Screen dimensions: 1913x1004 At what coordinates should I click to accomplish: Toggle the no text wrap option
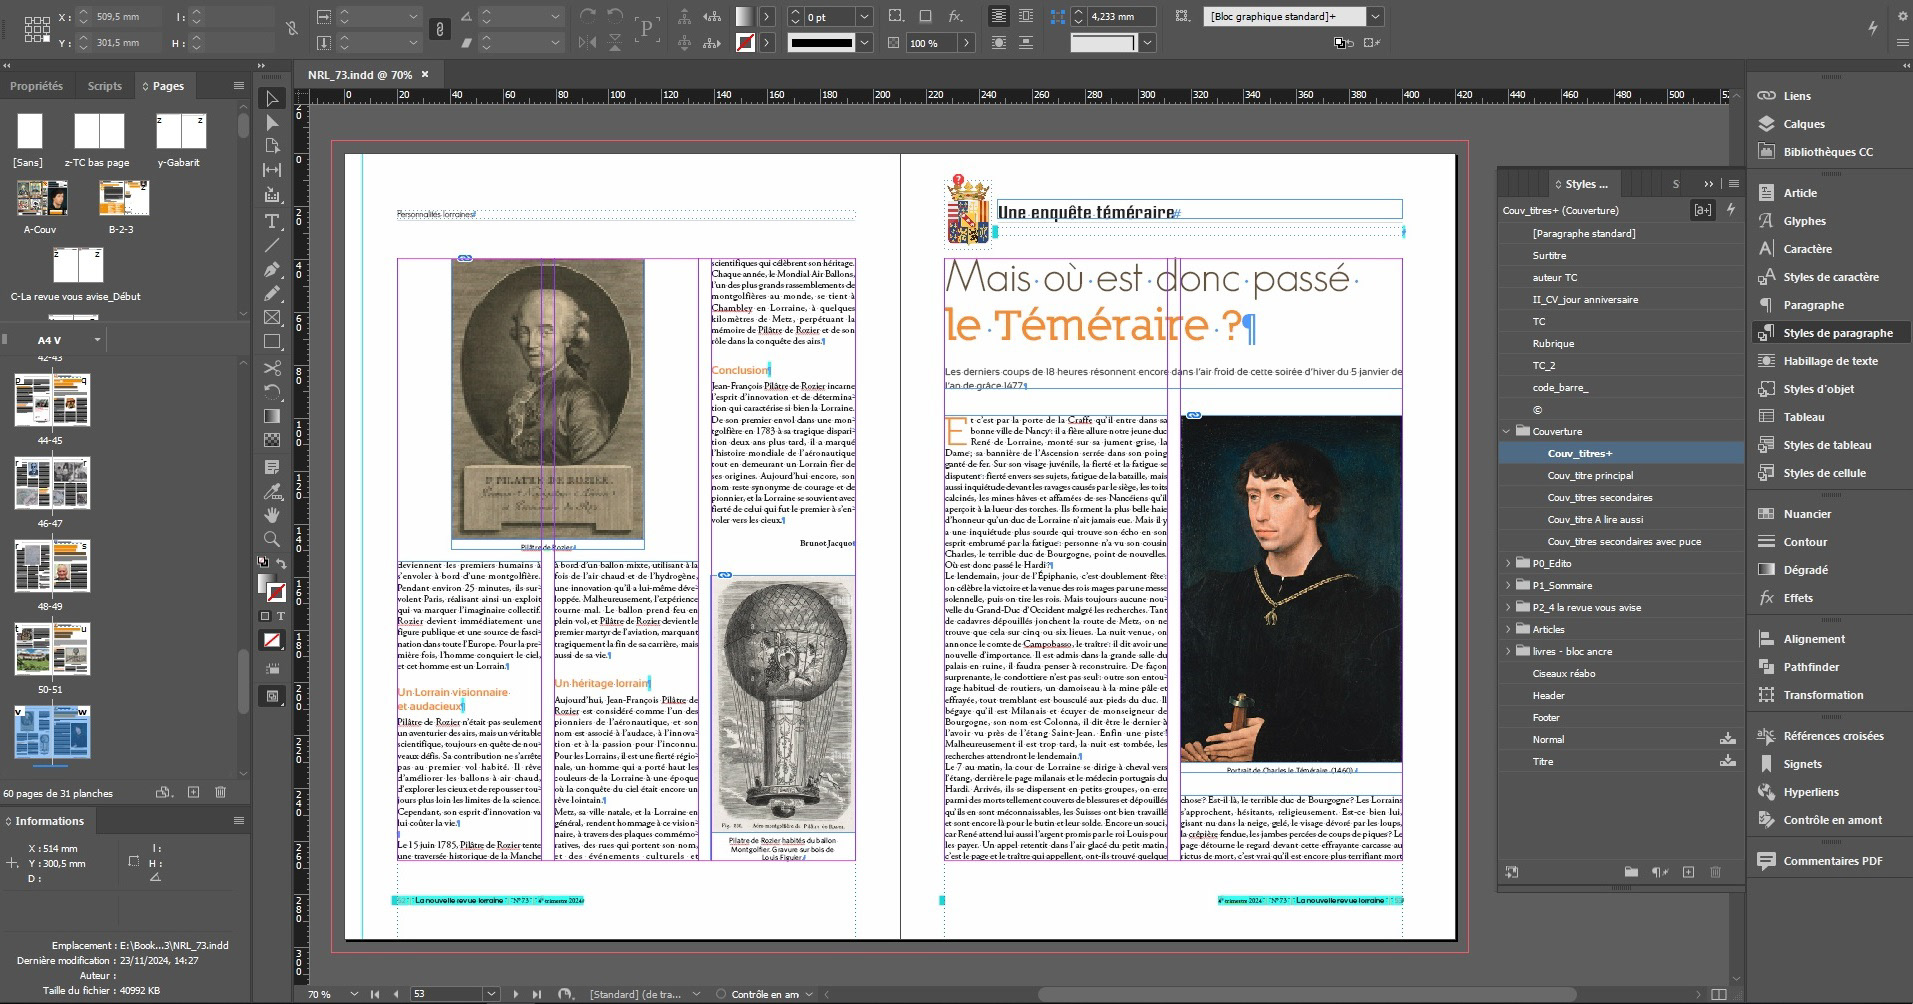point(999,16)
